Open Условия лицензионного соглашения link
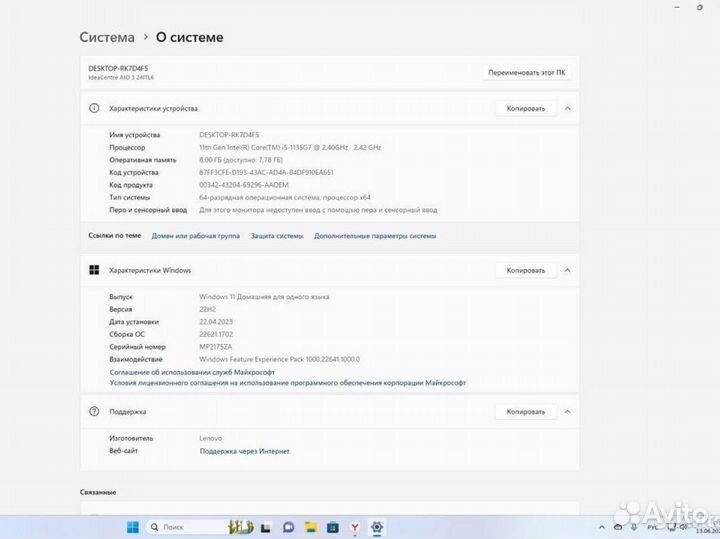 tap(288, 383)
